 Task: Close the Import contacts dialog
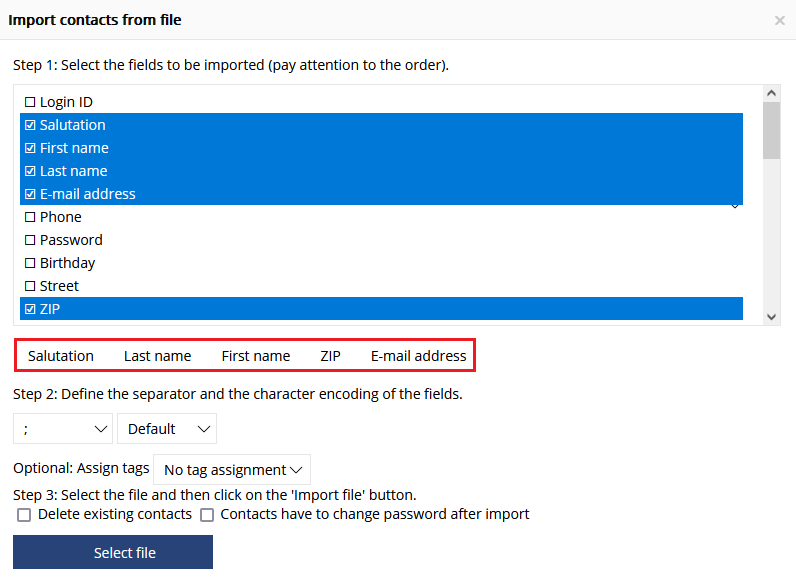tap(779, 20)
